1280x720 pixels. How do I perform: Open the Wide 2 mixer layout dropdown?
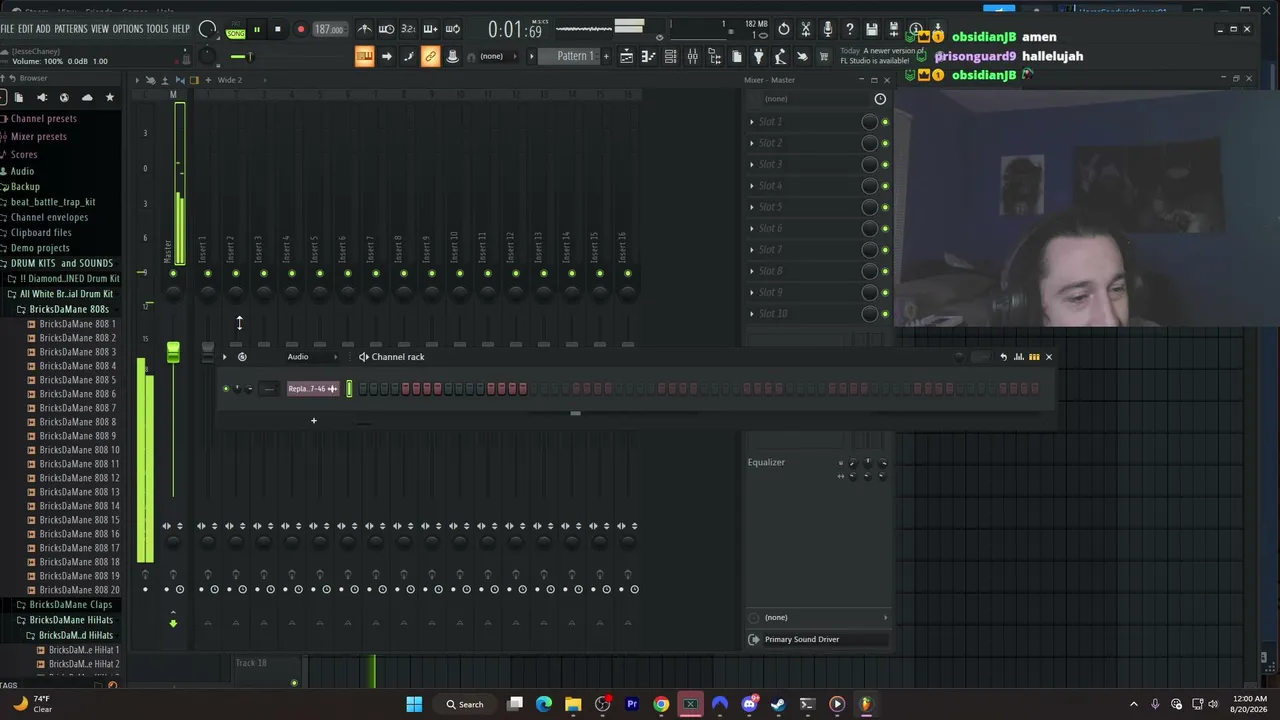229,80
